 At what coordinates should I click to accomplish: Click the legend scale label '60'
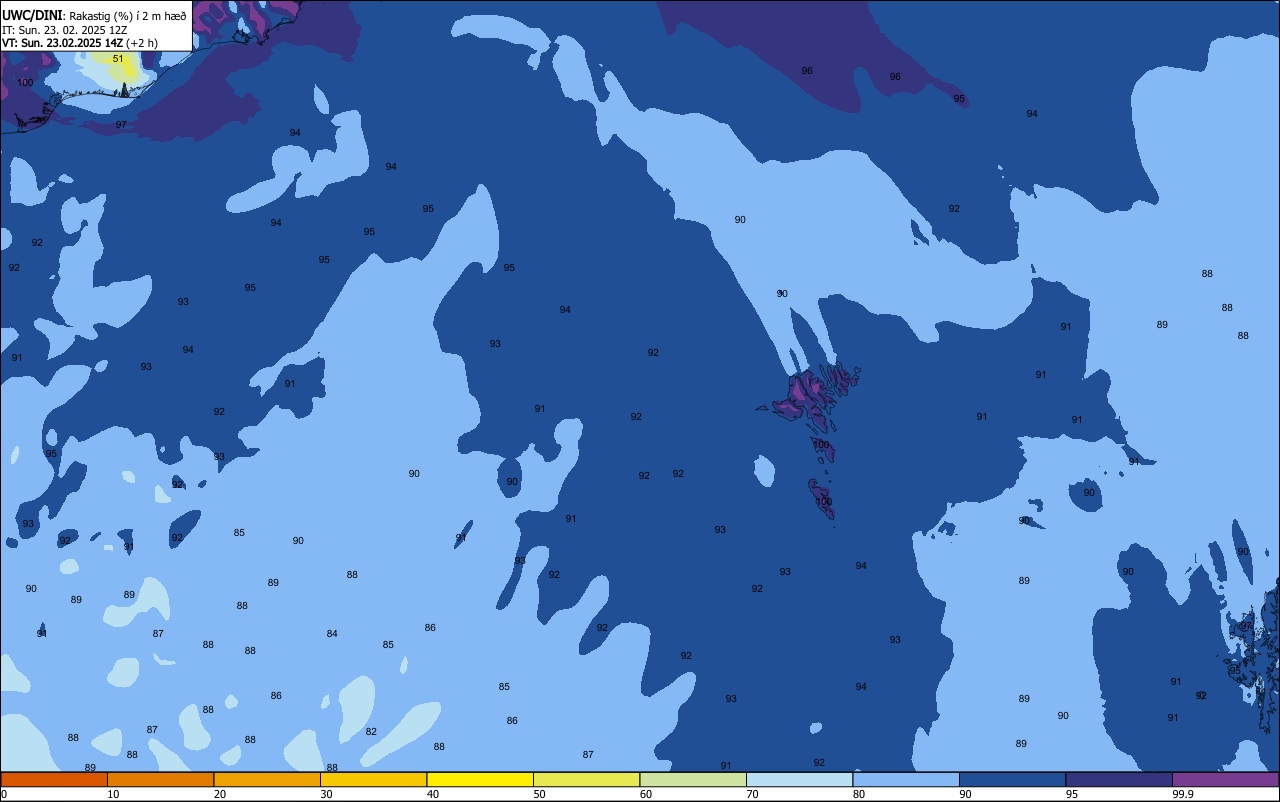coord(646,794)
